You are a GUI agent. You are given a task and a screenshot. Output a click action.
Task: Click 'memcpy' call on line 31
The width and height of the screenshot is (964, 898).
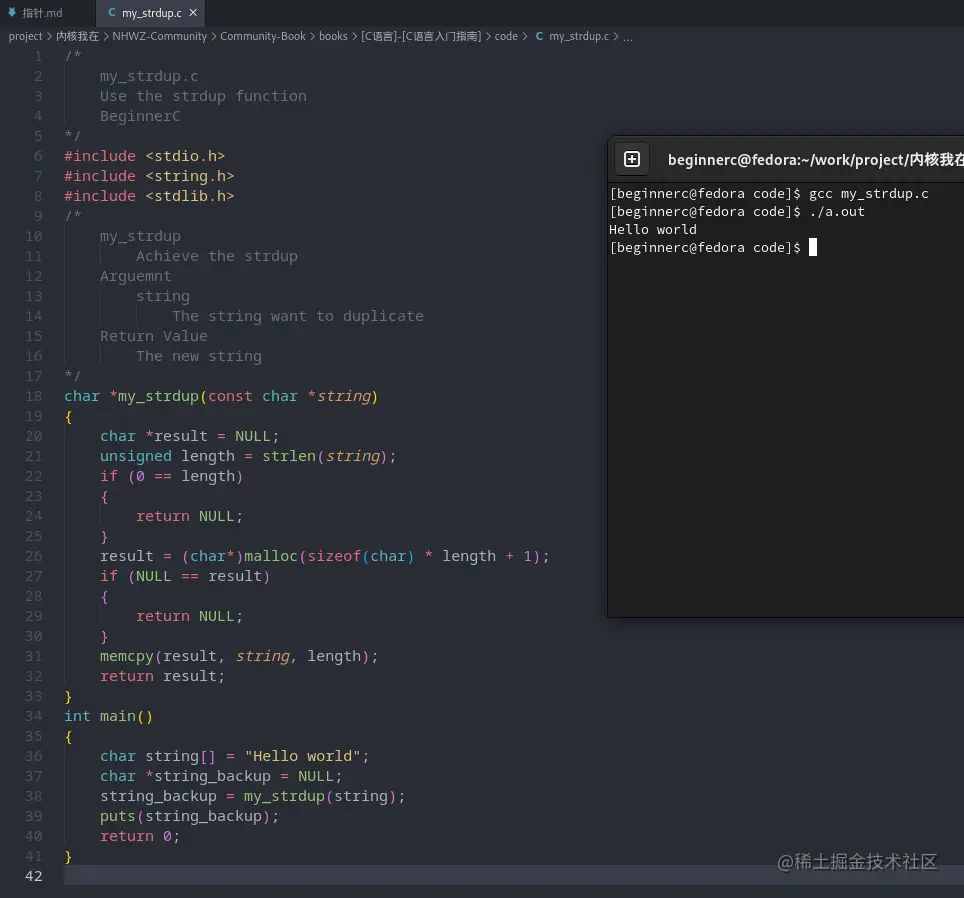coord(127,656)
